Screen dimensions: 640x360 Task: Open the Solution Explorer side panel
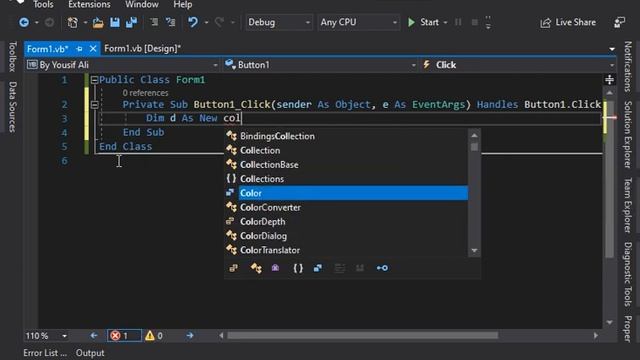click(628, 135)
